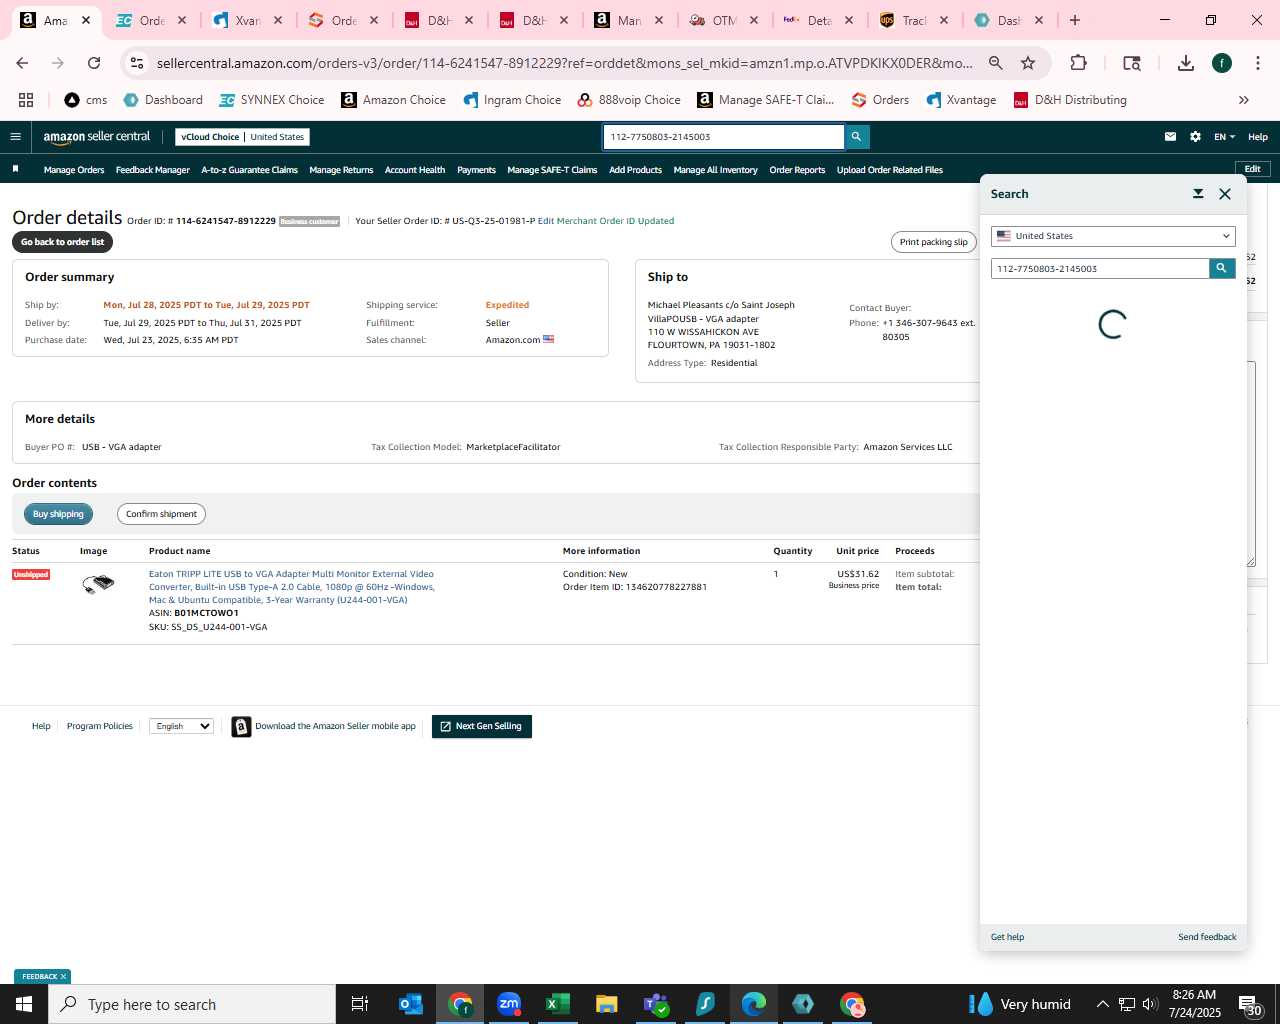This screenshot has height=1024, width=1280.
Task: Click the Buy shipping button
Action: click(58, 514)
